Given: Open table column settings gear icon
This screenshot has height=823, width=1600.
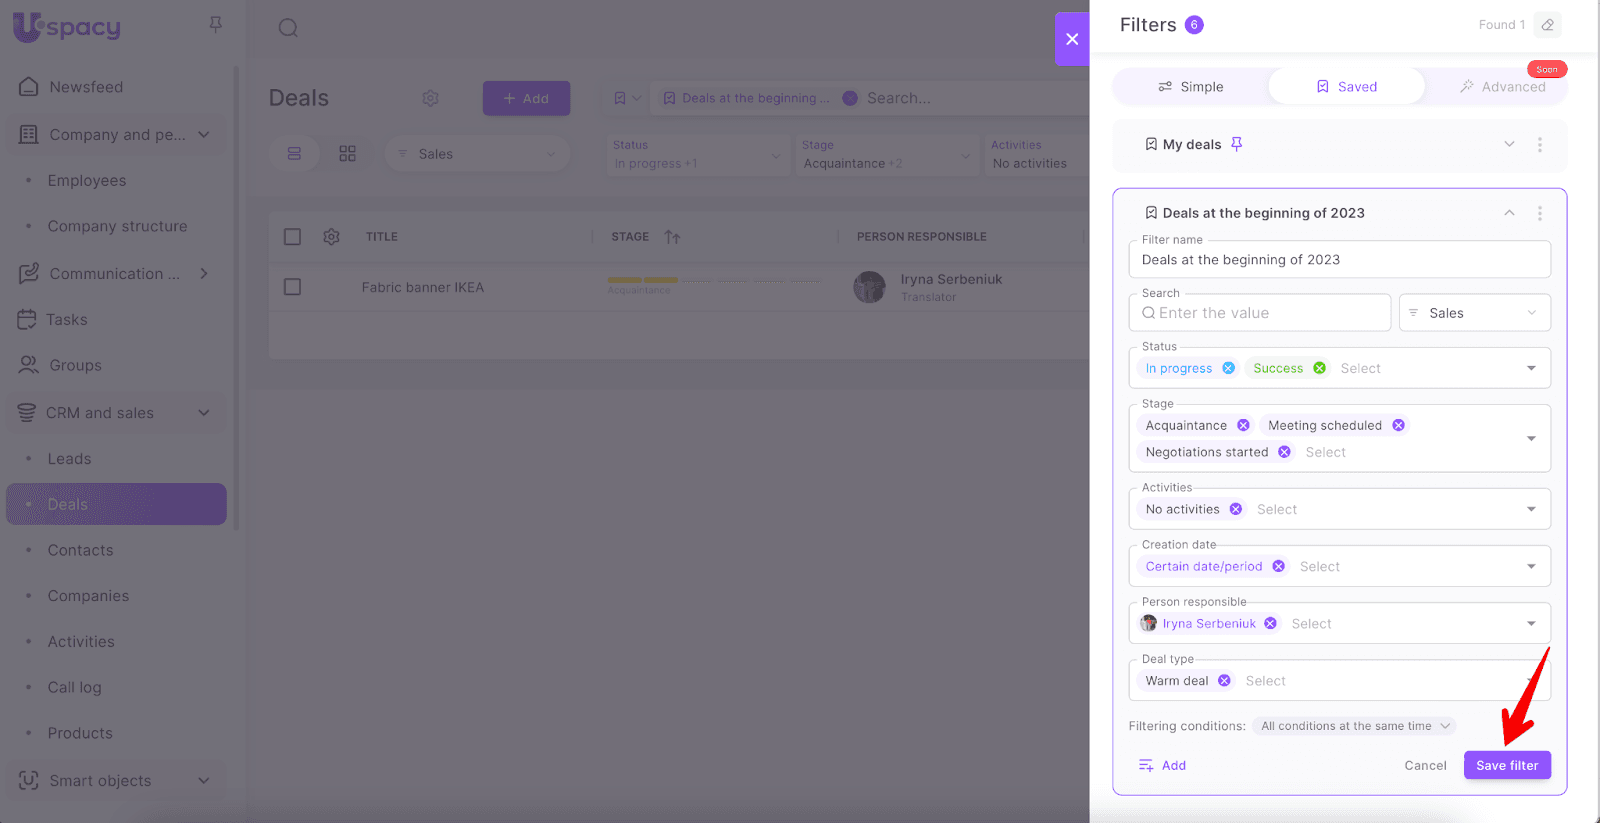Looking at the screenshot, I should point(332,237).
